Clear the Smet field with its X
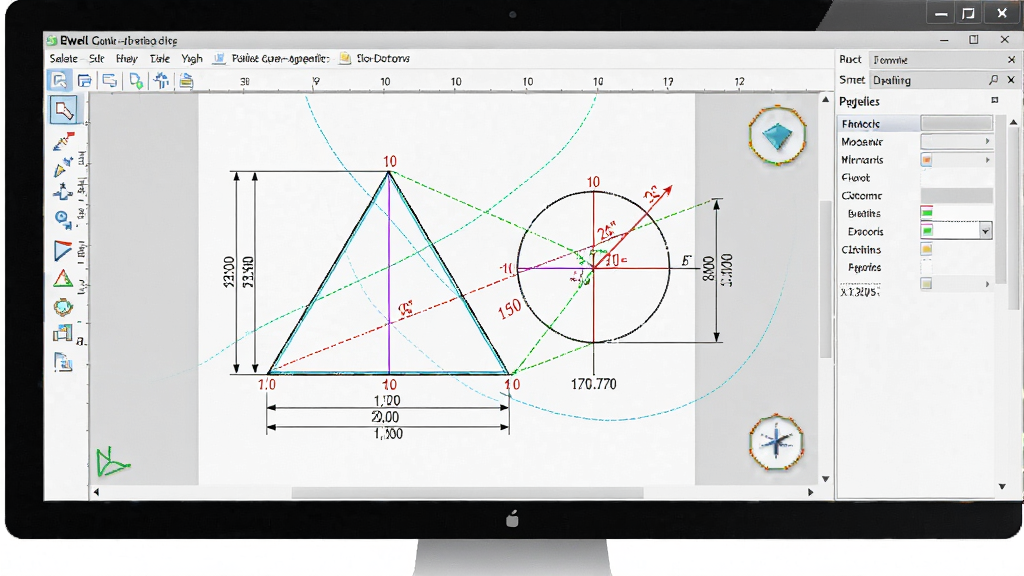 point(1011,80)
